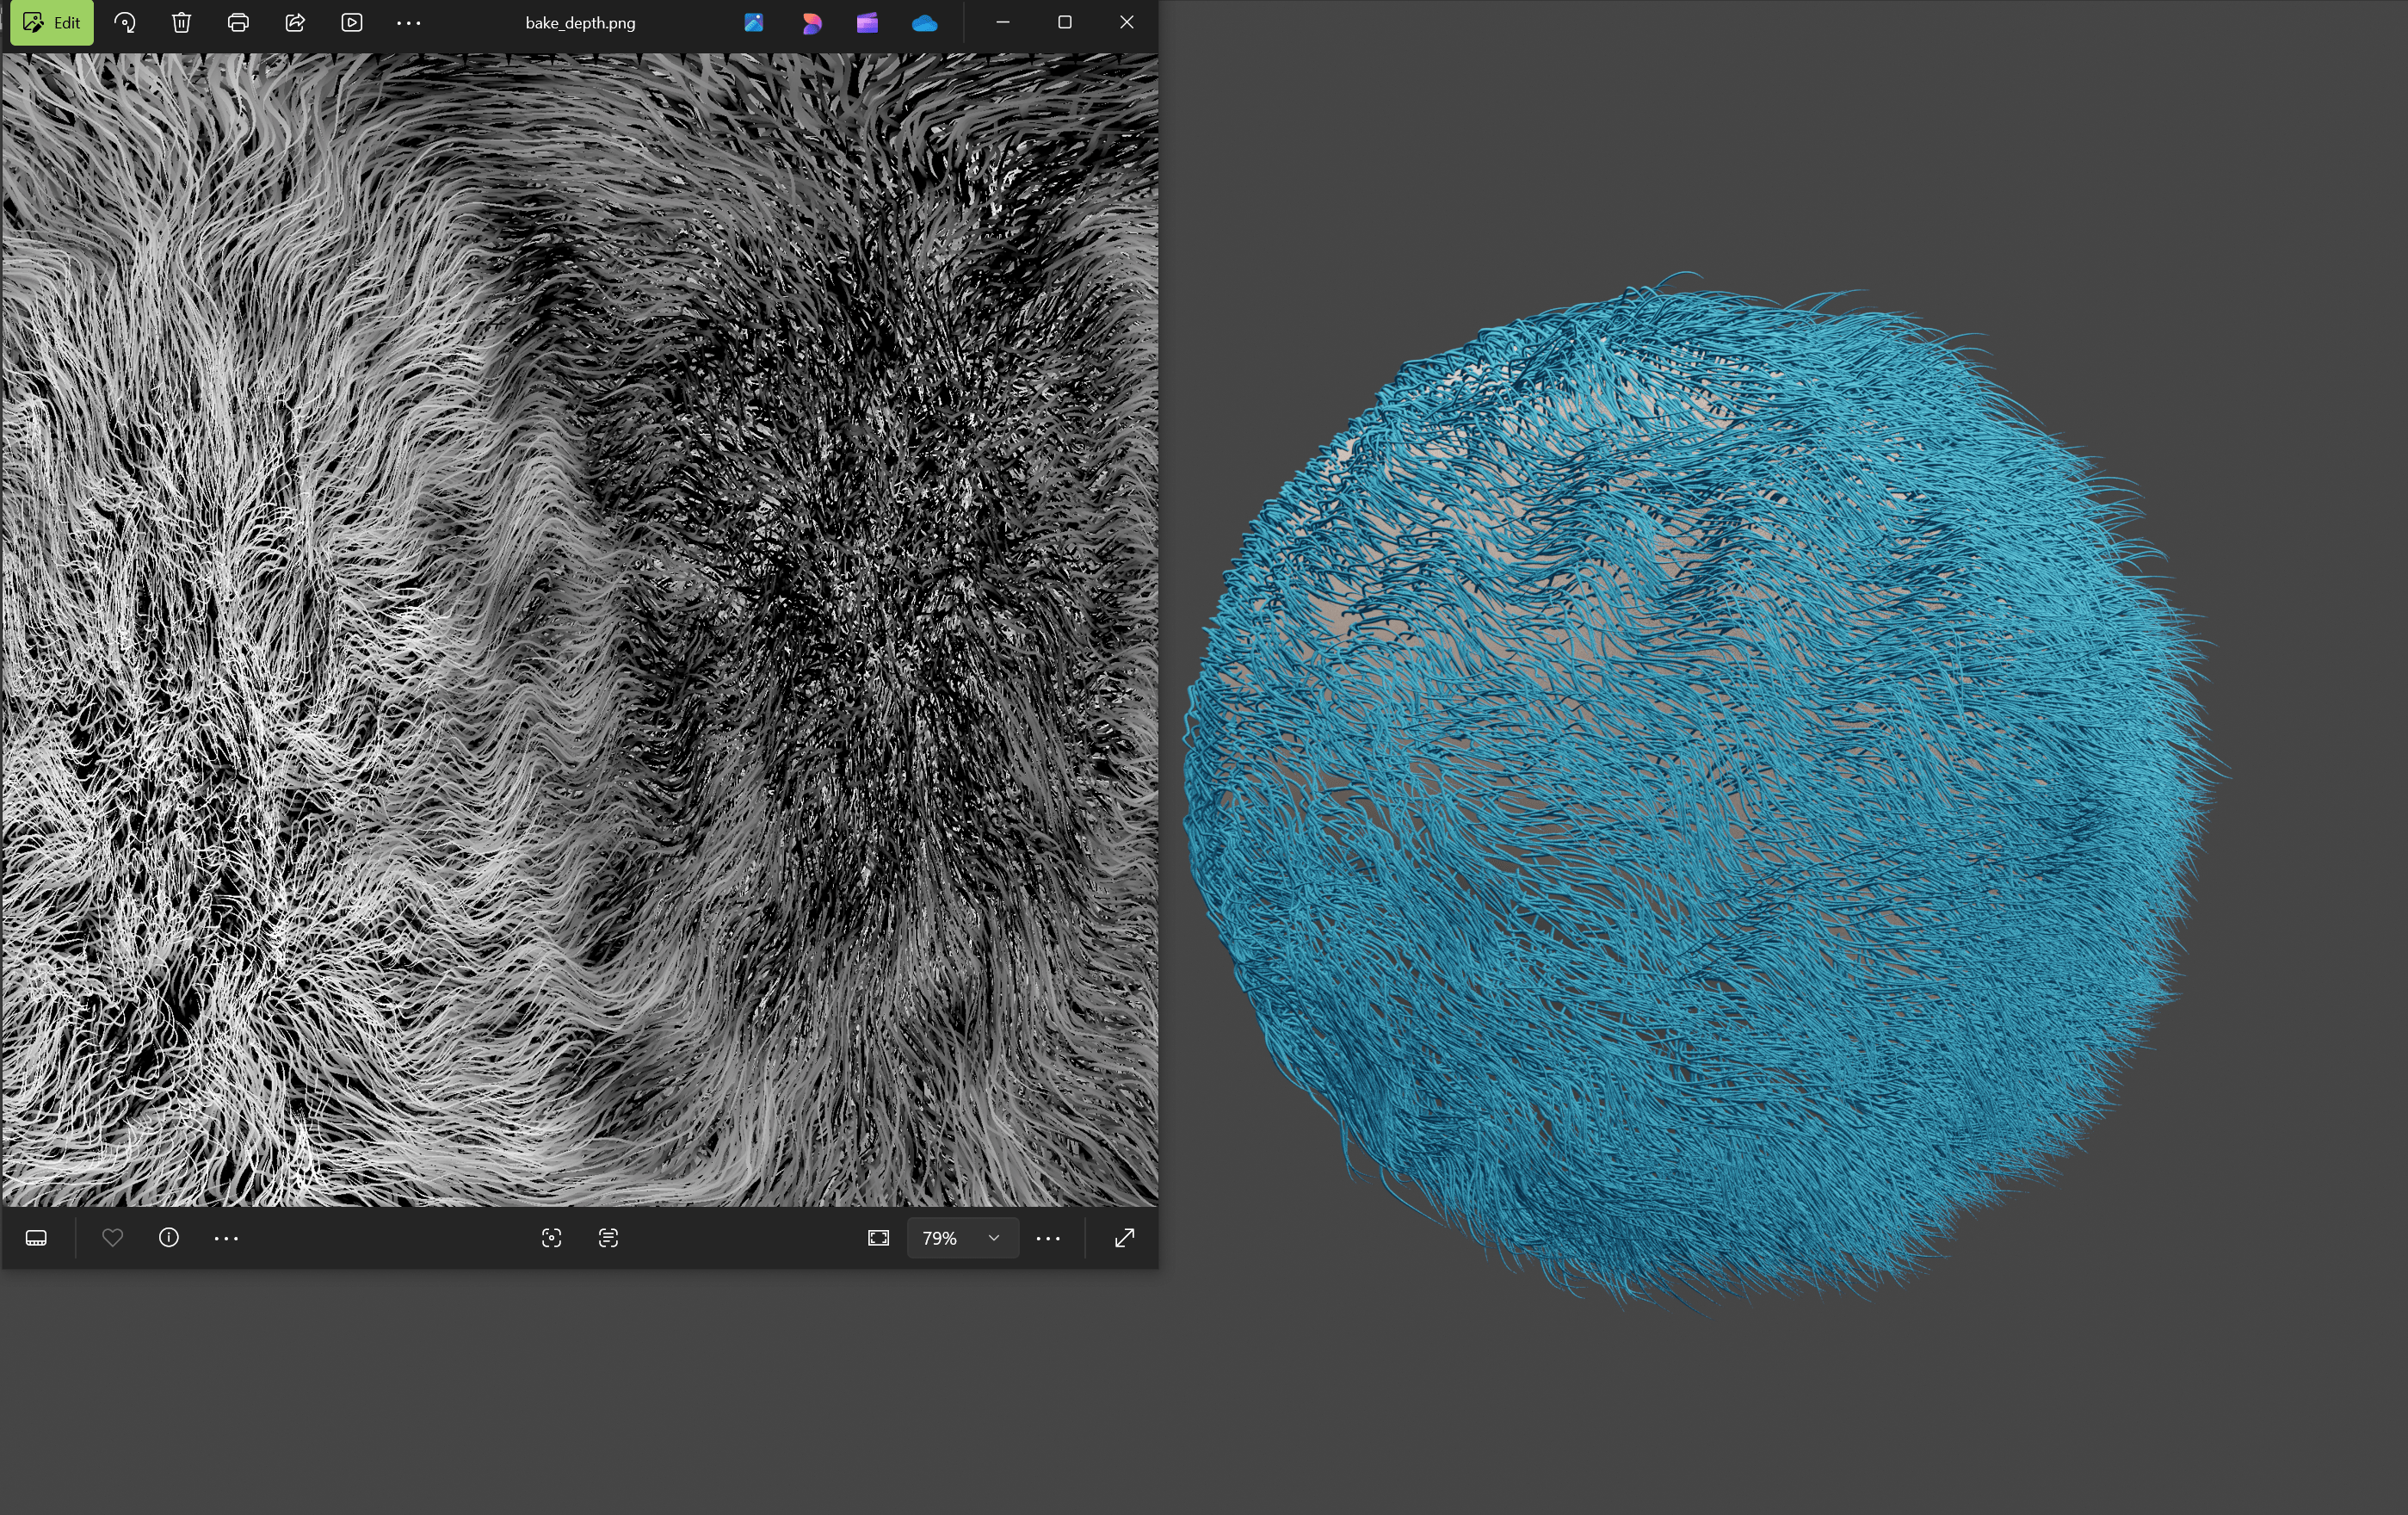
Task: Open the ellipsis menu beside zoom control
Action: pos(1048,1238)
